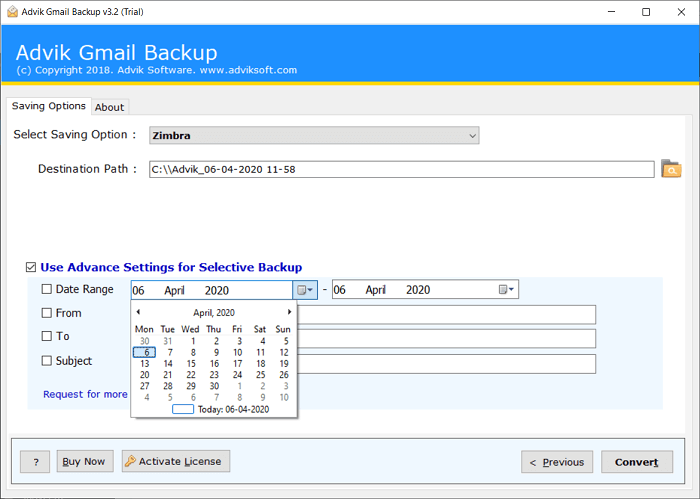Browse for destination folder icon
This screenshot has height=499, width=700.
[671, 169]
